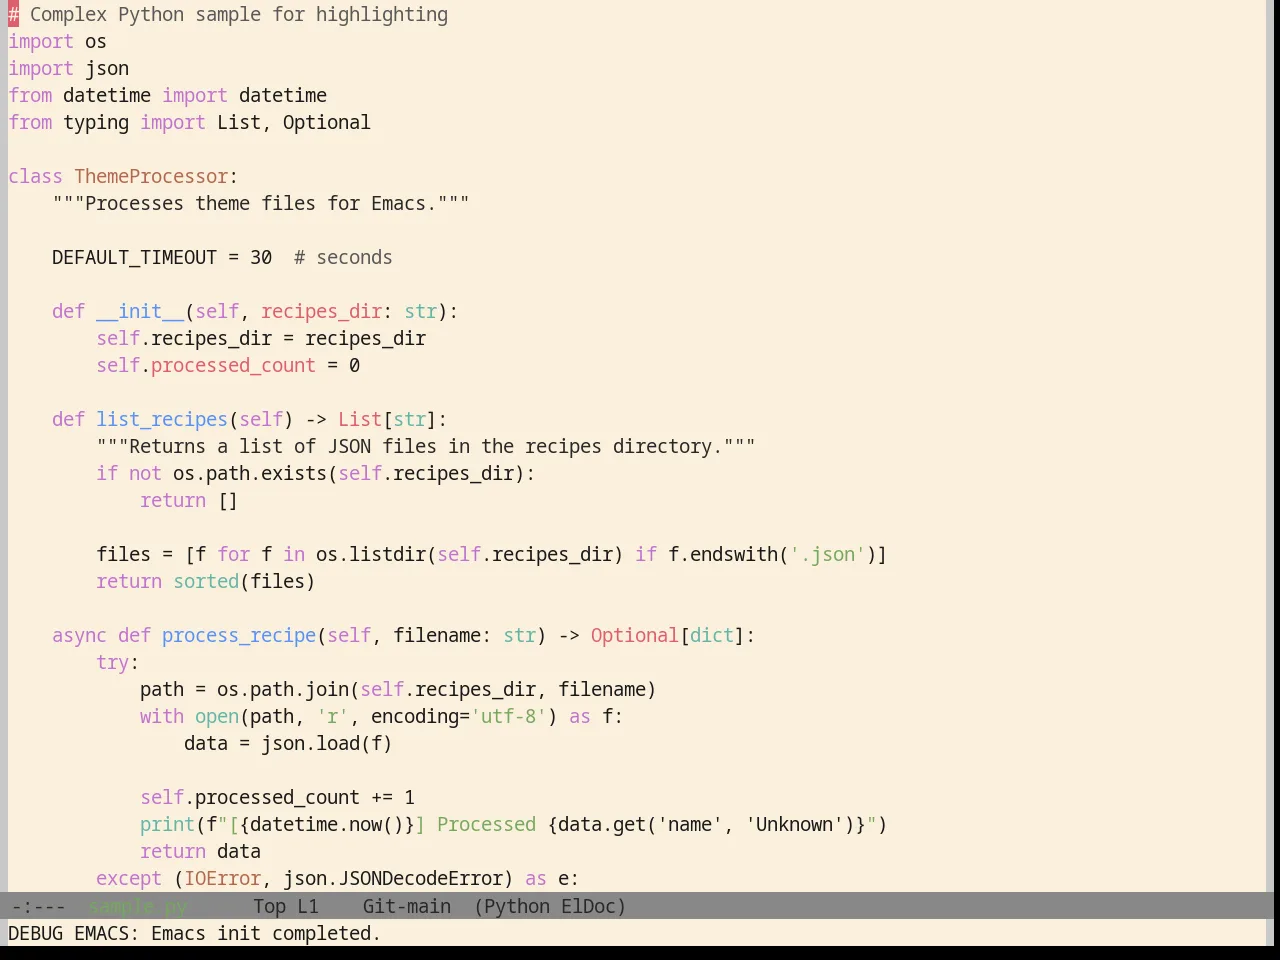Screen dimensions: 1280x960
Task: Click the 'Unknown' default string
Action: 794,825
